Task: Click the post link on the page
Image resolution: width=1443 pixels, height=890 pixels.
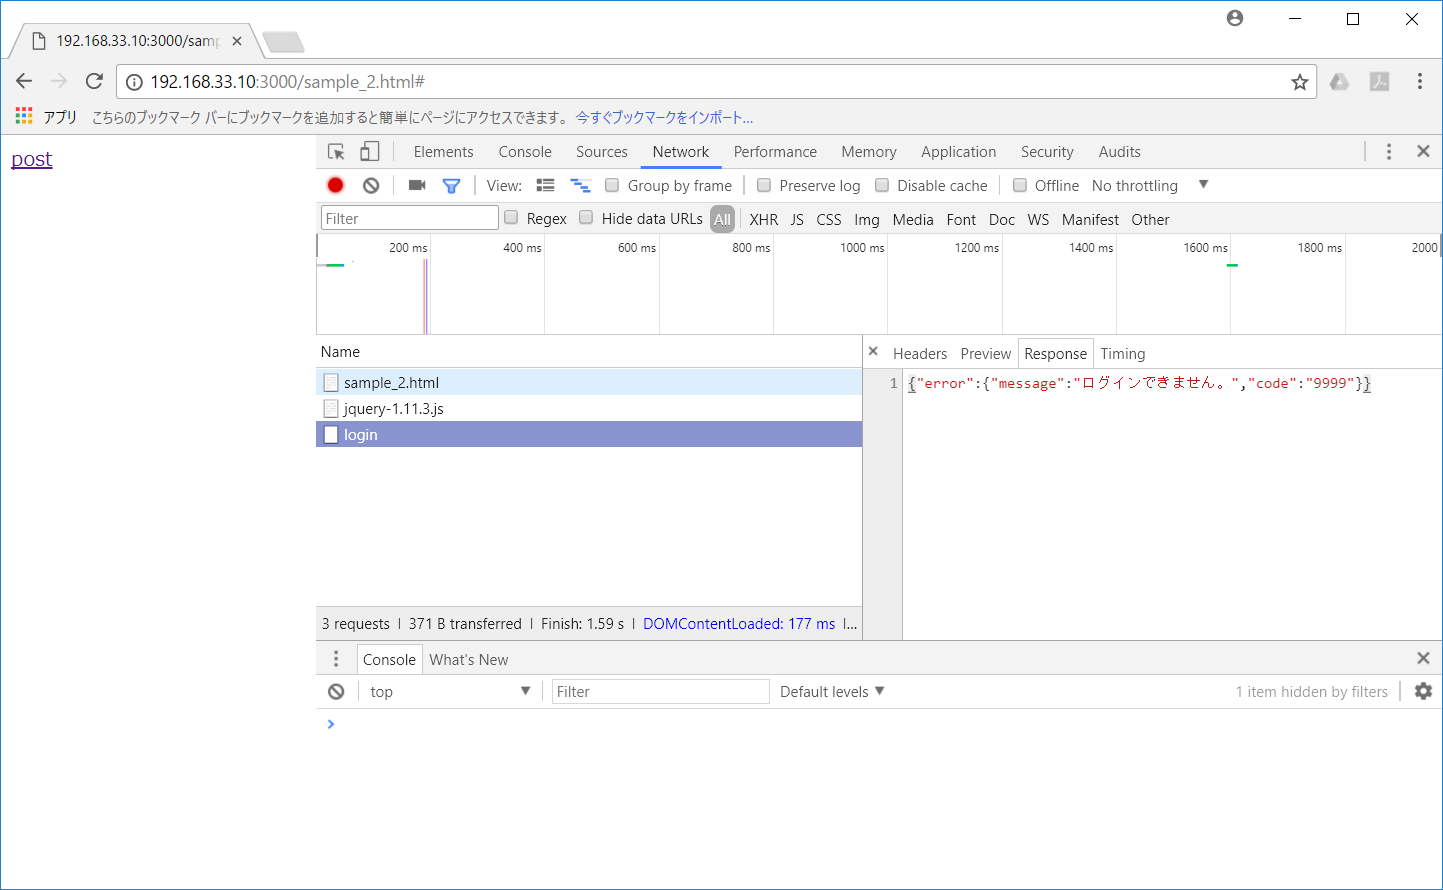Action: pyautogui.click(x=31, y=159)
